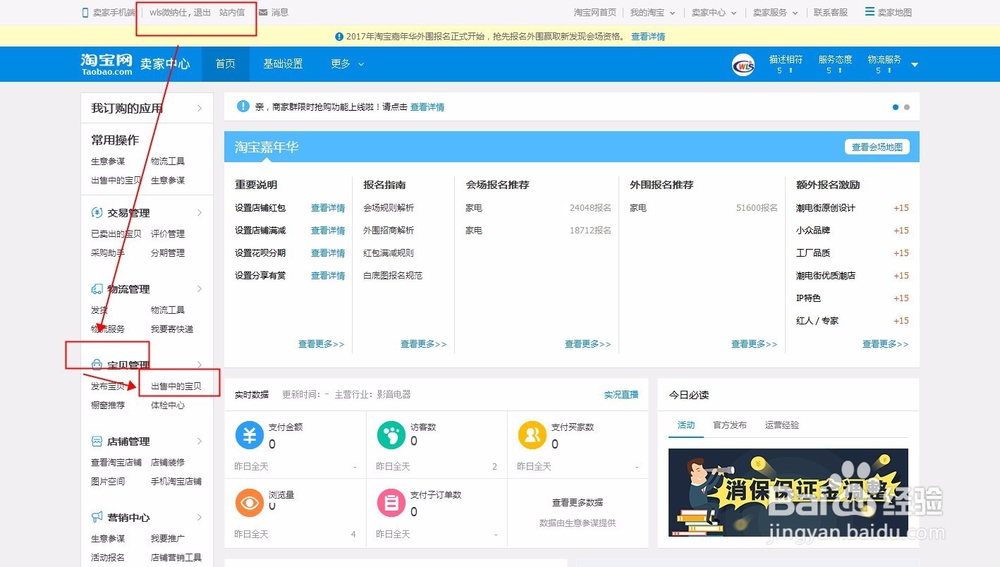Click the 查看更多数据 link

(577, 503)
